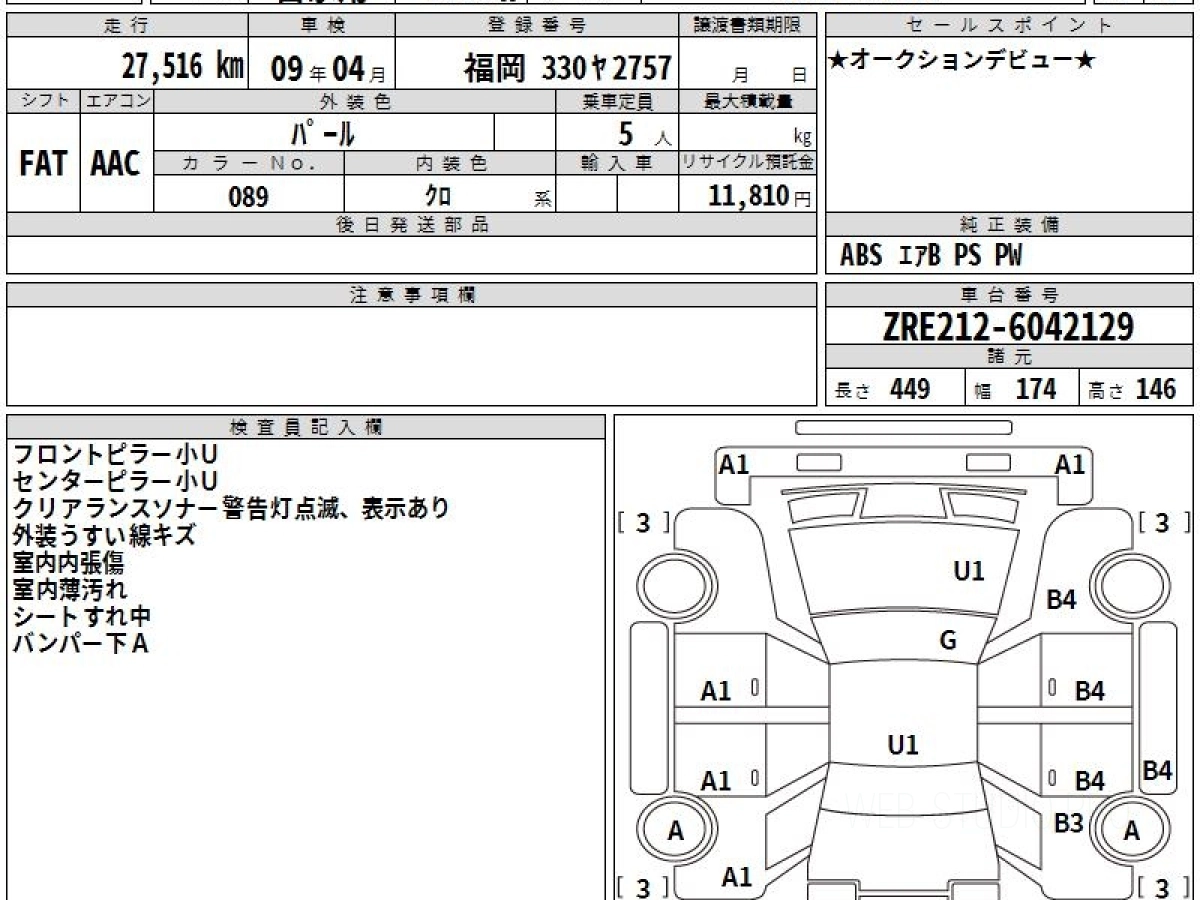Viewport: 1200px width, 900px height.
Task: Click the クリアランスソナー inspector note line
Action: (x=231, y=508)
